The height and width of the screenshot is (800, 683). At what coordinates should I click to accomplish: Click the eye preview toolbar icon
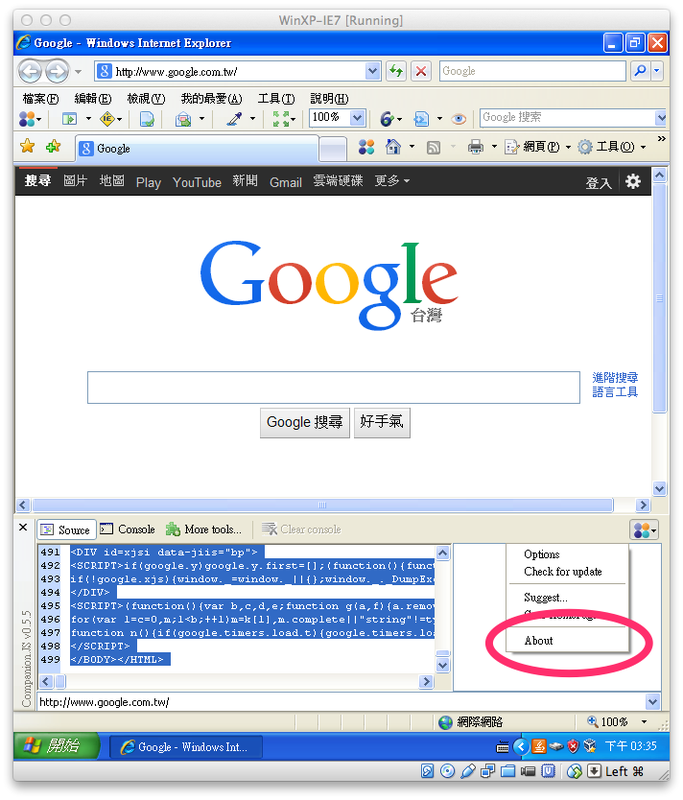(459, 119)
